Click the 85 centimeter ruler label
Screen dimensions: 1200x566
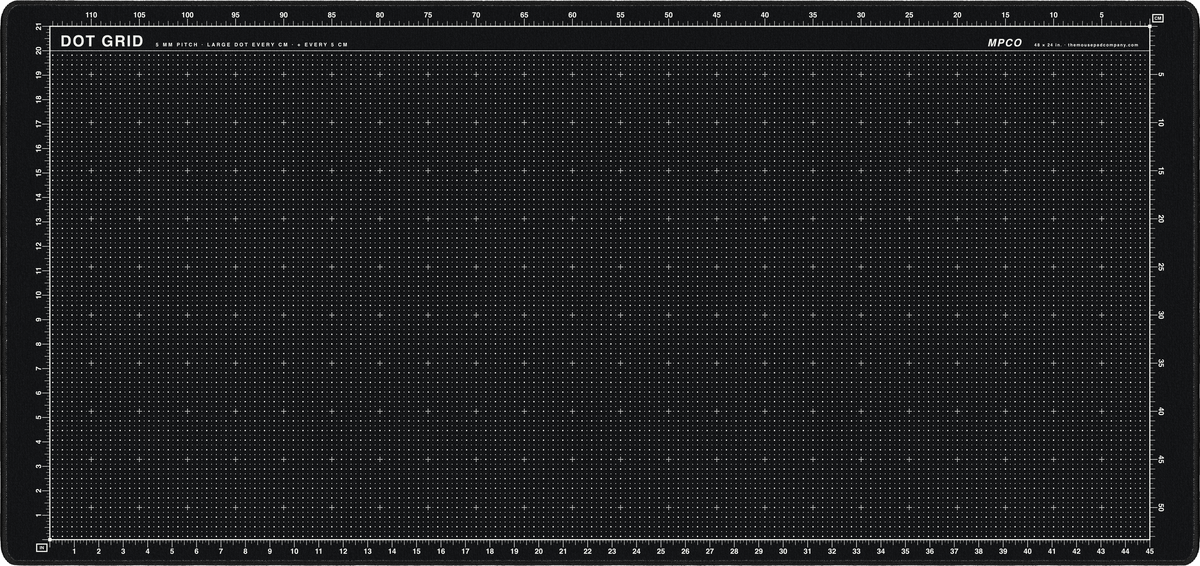[332, 15]
